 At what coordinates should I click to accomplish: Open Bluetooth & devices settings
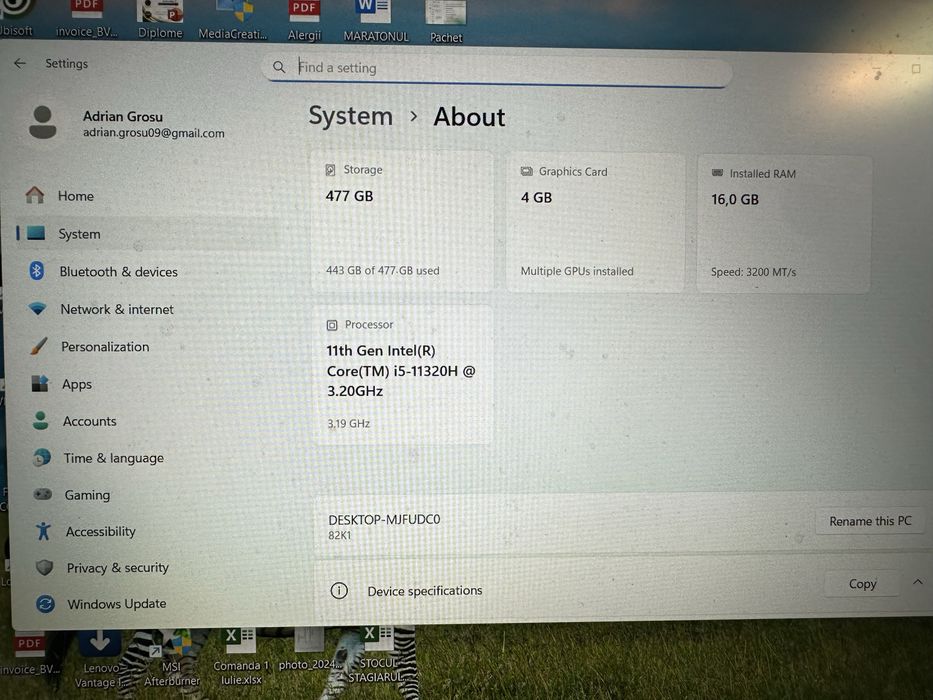118,272
